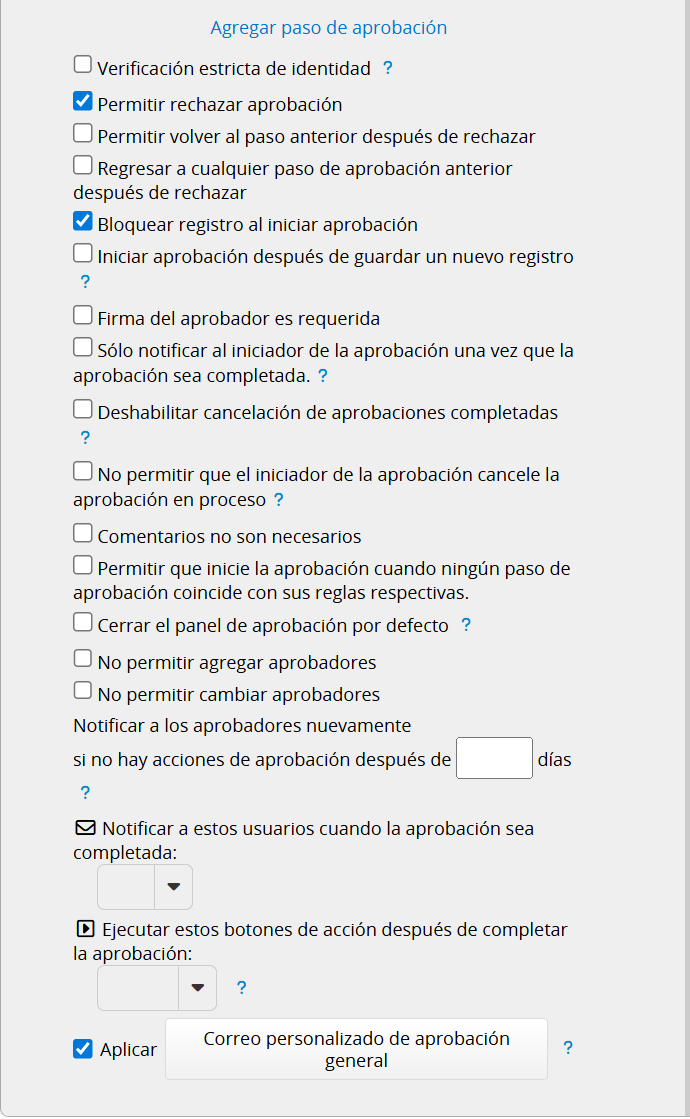Click the días number input field

[494, 758]
